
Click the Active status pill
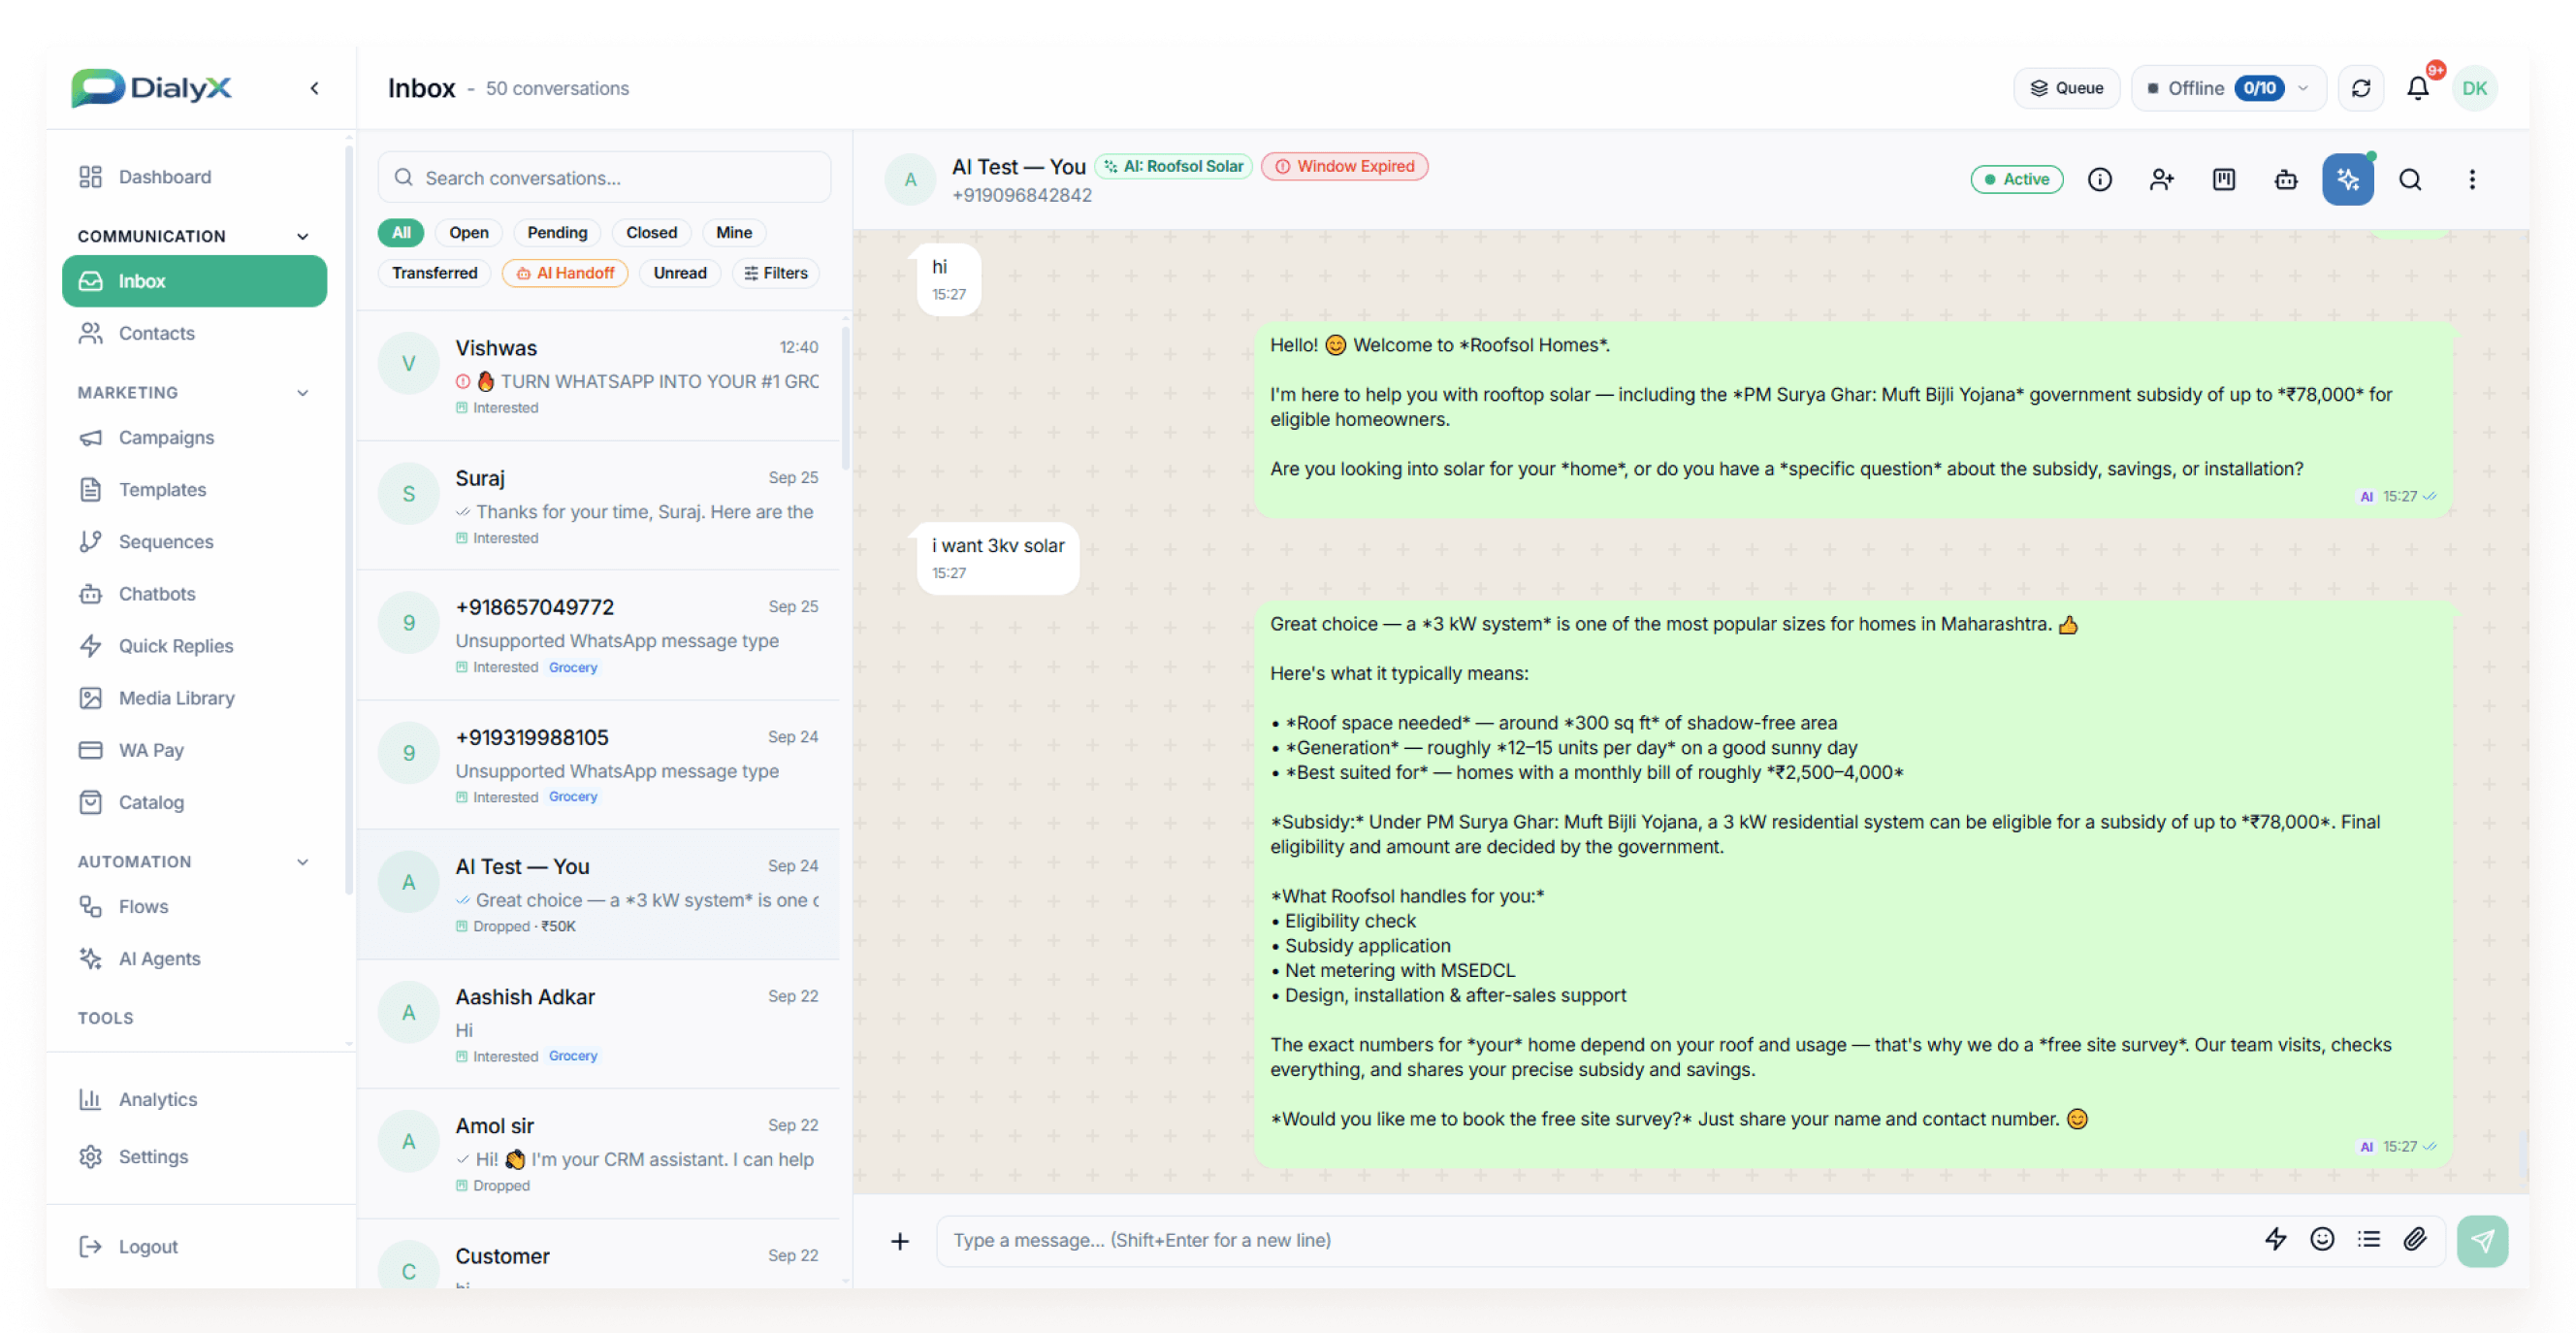2016,179
